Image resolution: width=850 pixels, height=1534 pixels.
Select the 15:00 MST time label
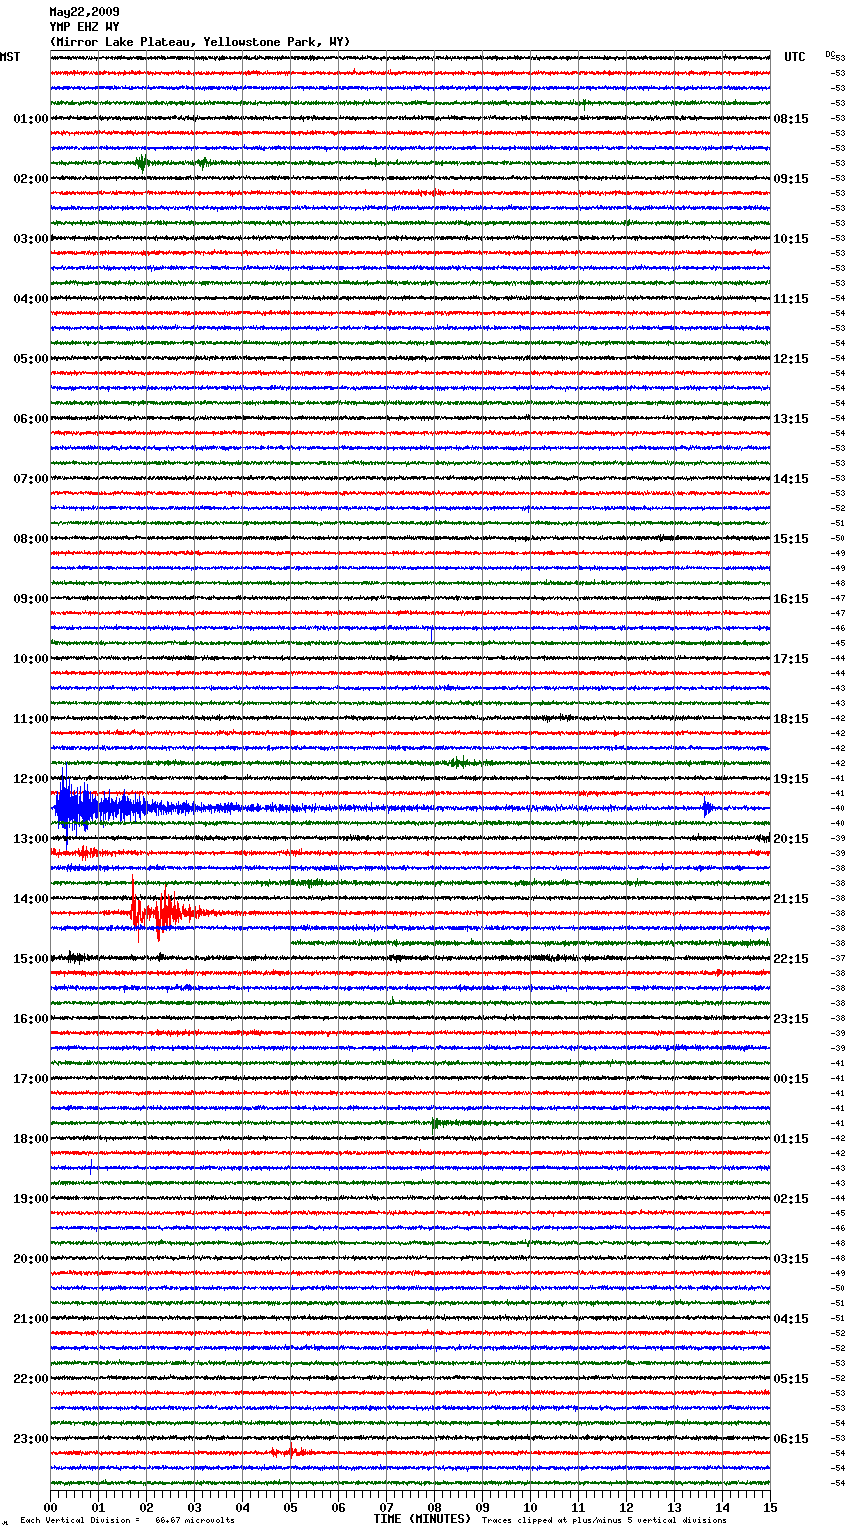[x=30, y=959]
